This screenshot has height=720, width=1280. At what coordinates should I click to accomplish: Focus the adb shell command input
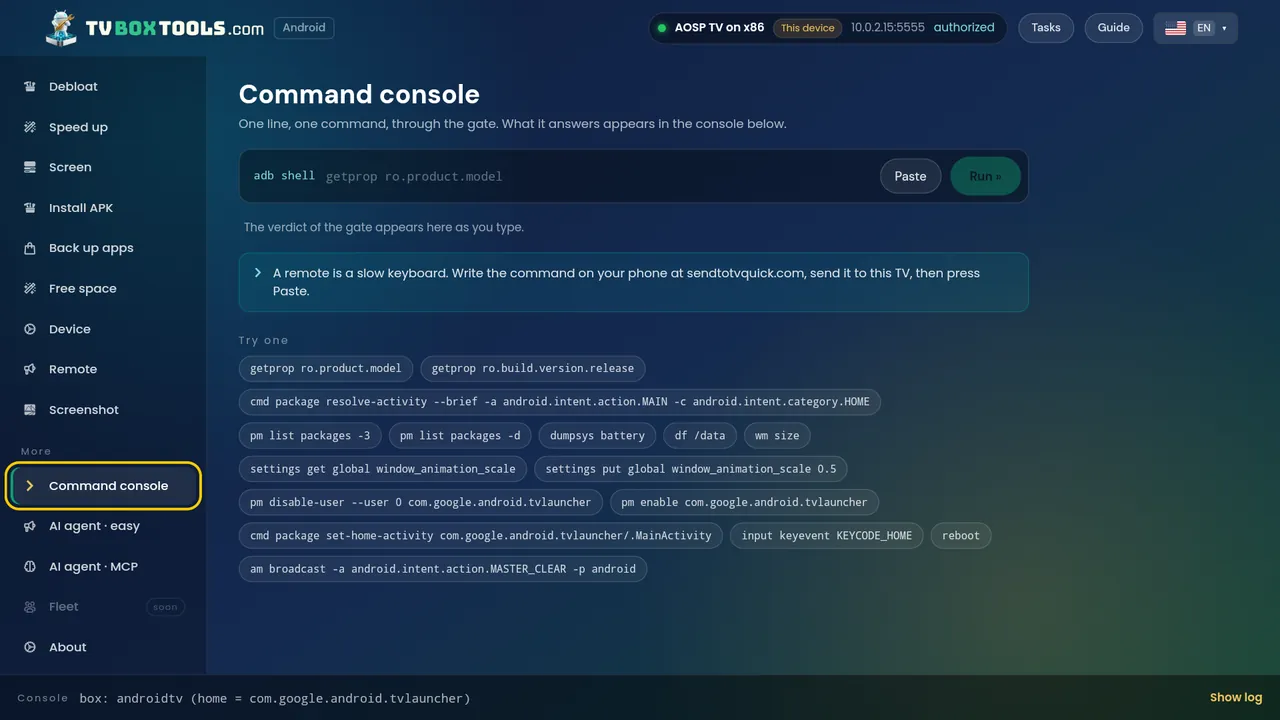[597, 176]
